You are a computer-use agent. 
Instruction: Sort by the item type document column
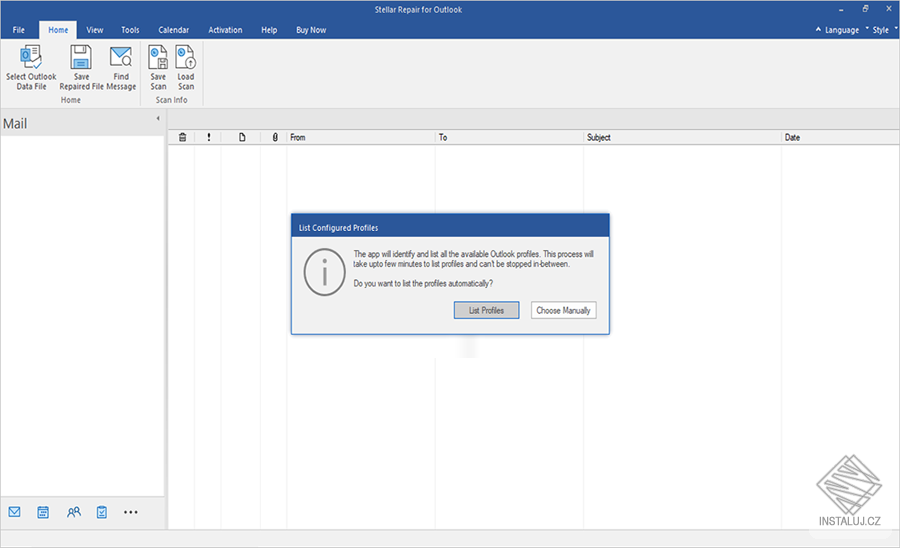[242, 137]
